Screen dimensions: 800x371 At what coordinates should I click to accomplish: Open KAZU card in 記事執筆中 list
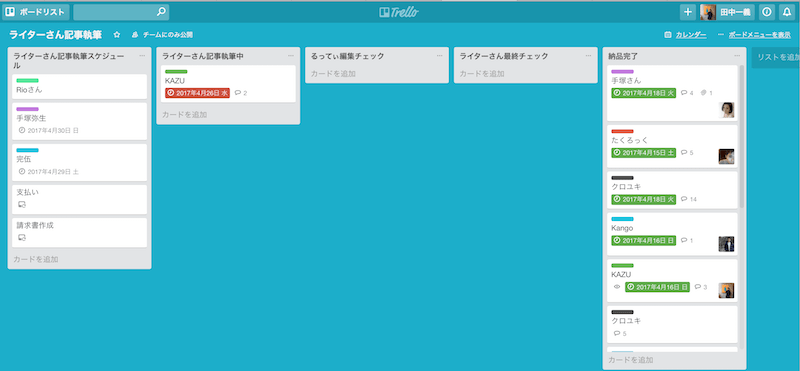point(228,84)
